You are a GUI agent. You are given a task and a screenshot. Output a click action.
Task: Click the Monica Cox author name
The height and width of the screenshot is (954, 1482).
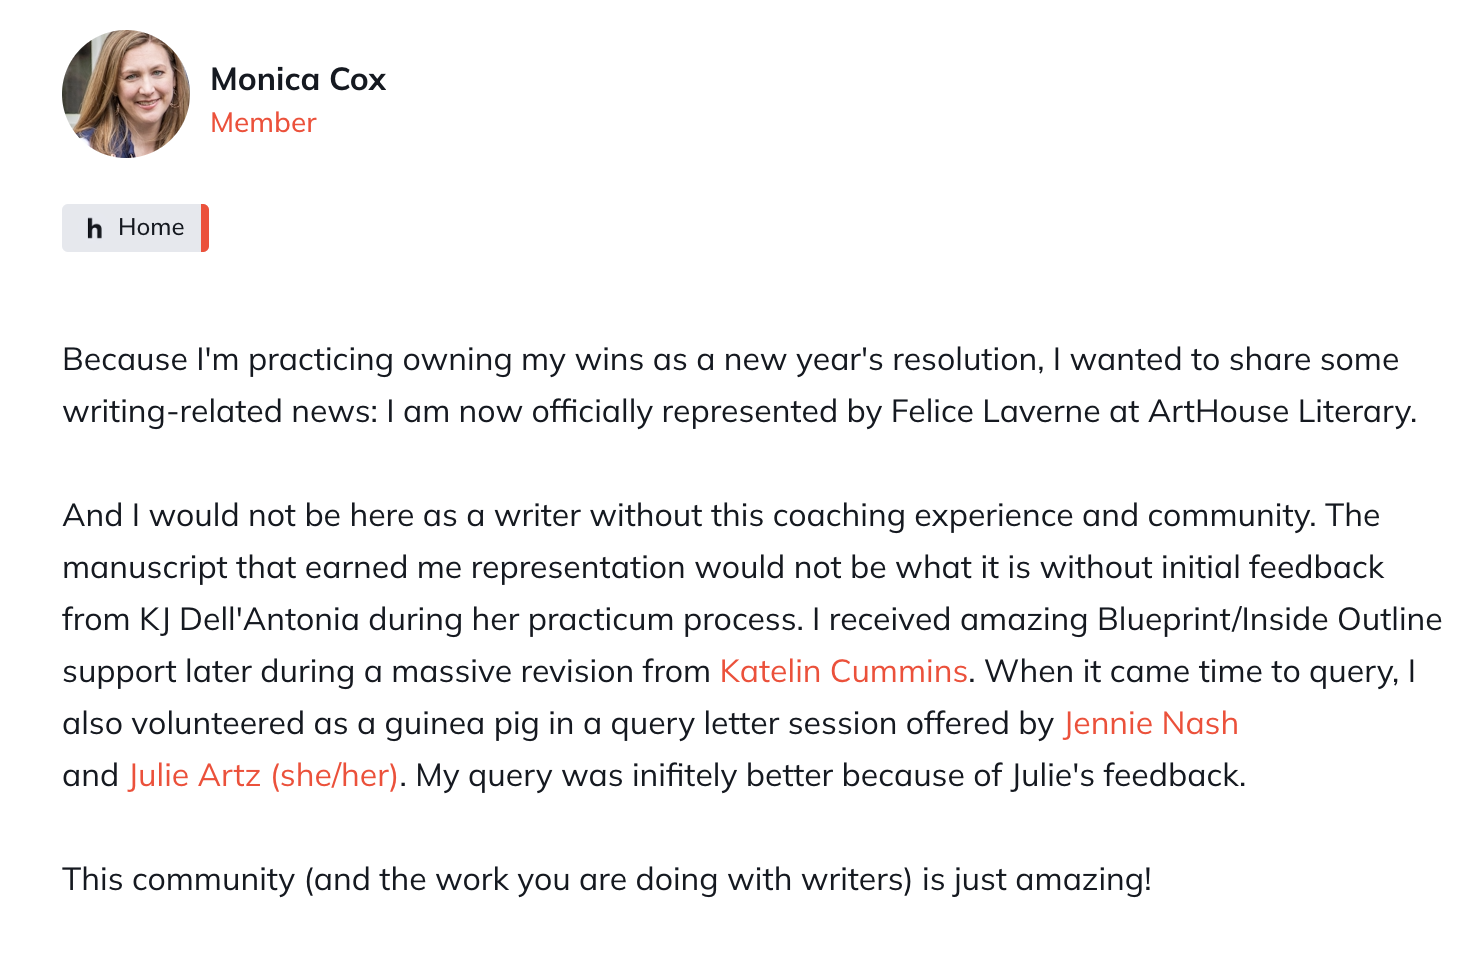298,79
